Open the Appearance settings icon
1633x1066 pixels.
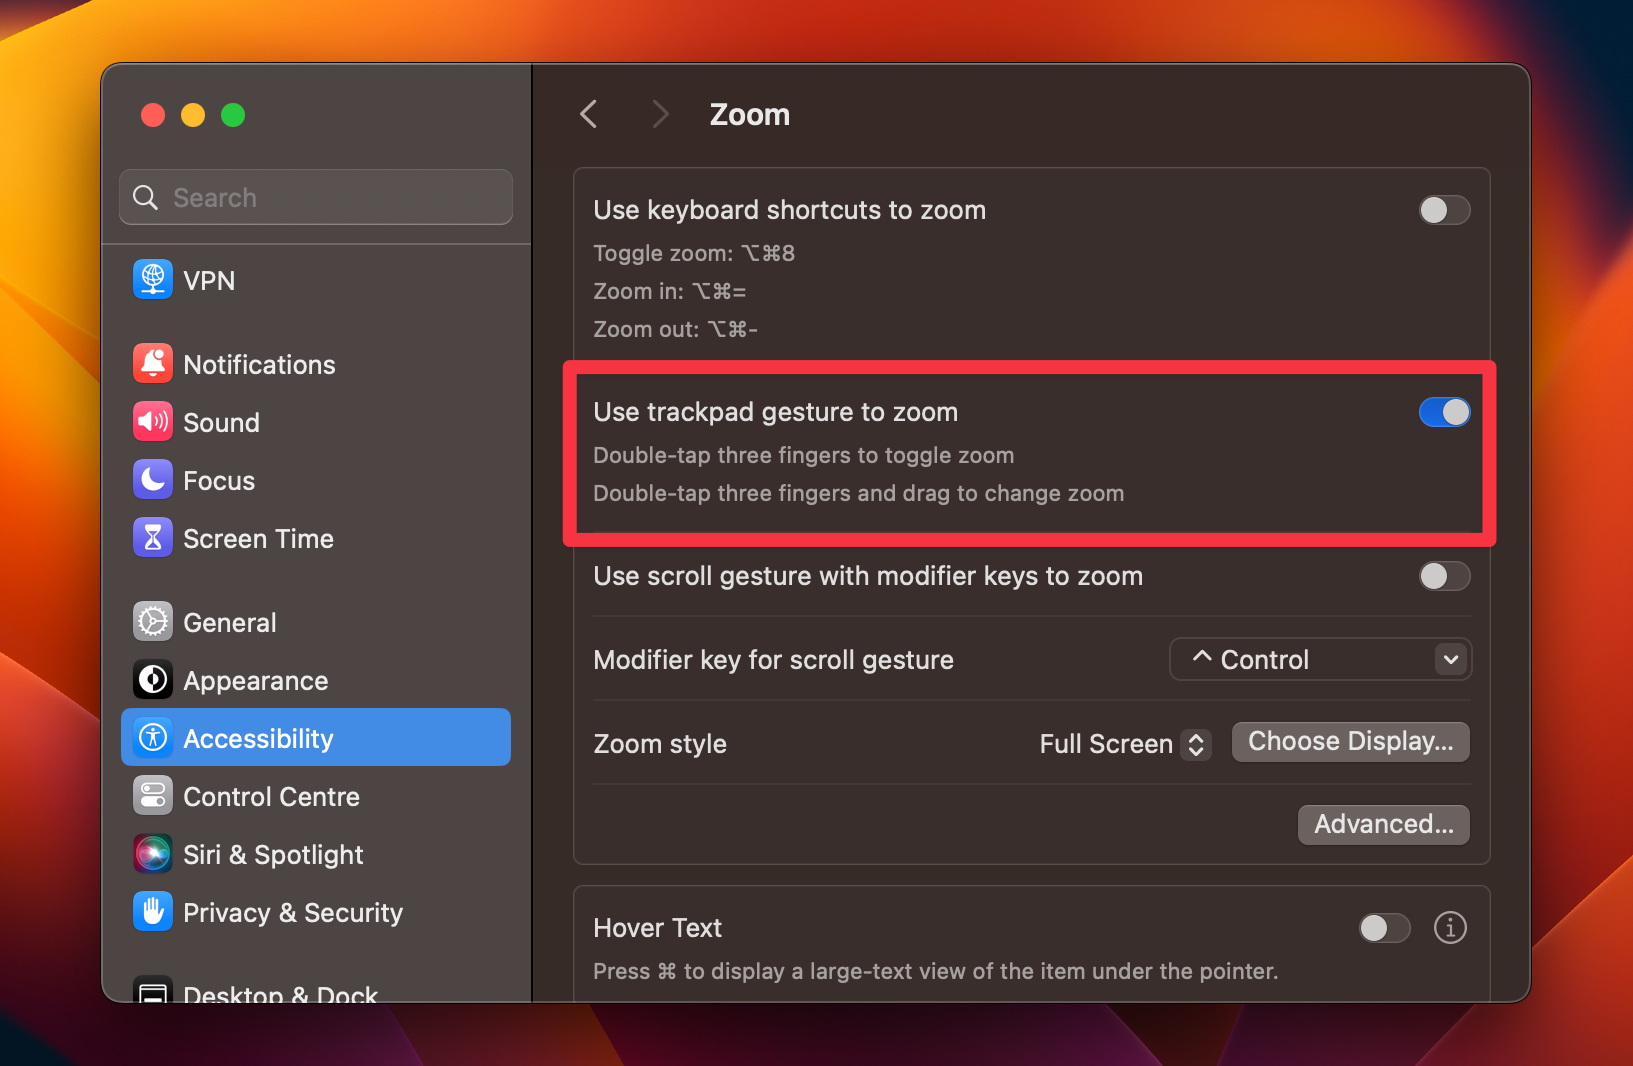pos(152,679)
